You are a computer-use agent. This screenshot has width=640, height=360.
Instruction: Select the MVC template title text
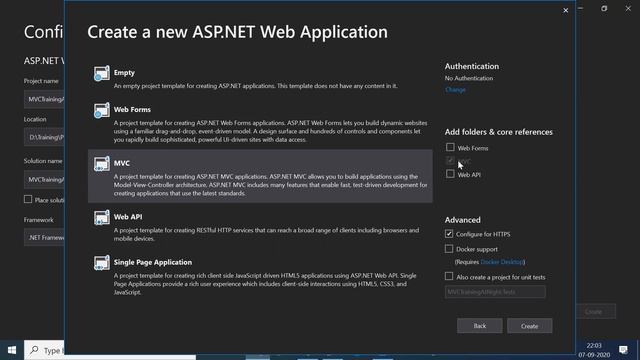click(x=122, y=163)
